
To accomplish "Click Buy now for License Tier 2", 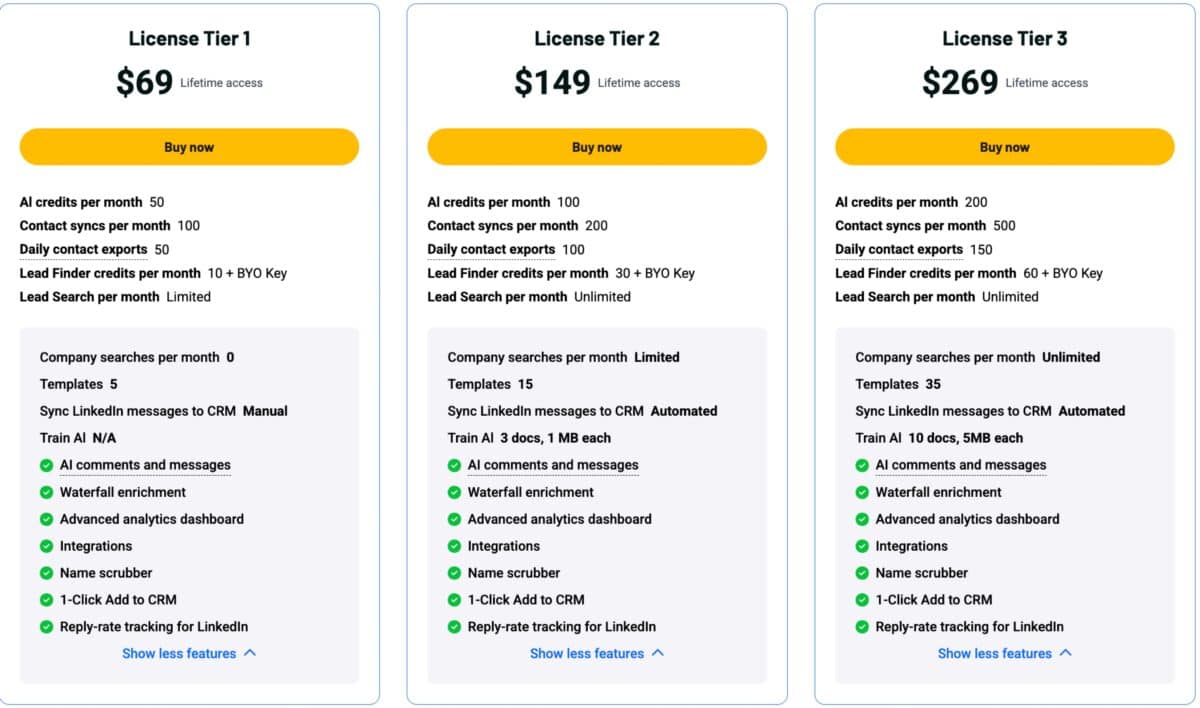I will tap(597, 147).
